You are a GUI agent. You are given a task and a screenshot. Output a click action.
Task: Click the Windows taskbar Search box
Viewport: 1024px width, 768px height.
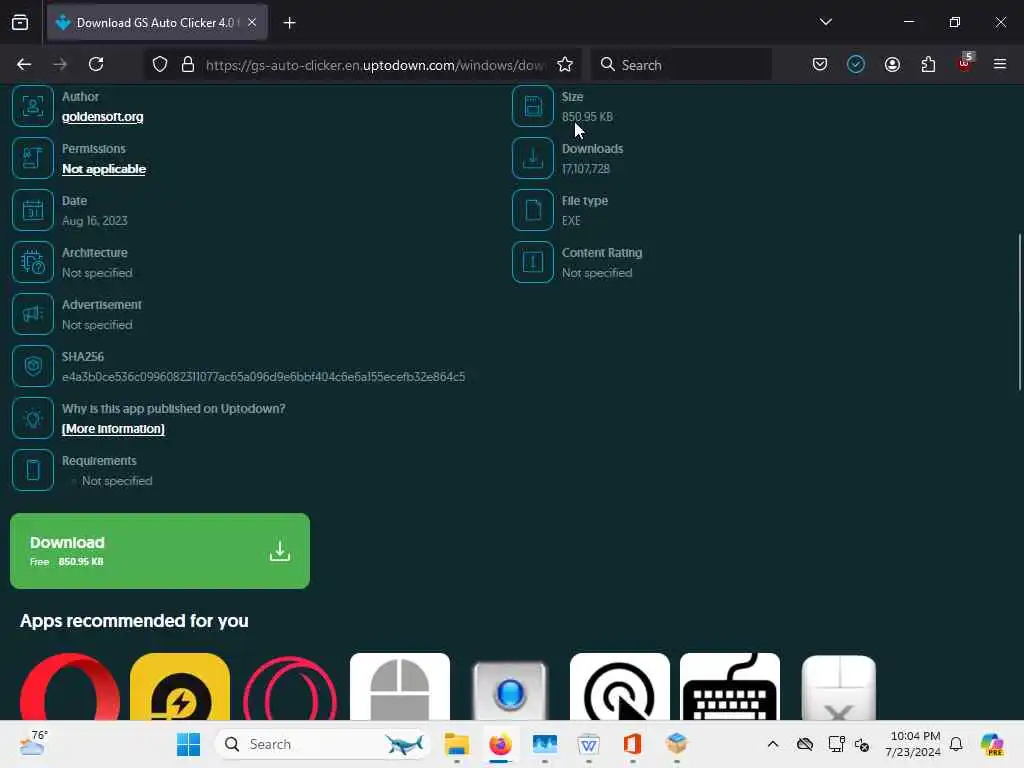pyautogui.click(x=323, y=744)
